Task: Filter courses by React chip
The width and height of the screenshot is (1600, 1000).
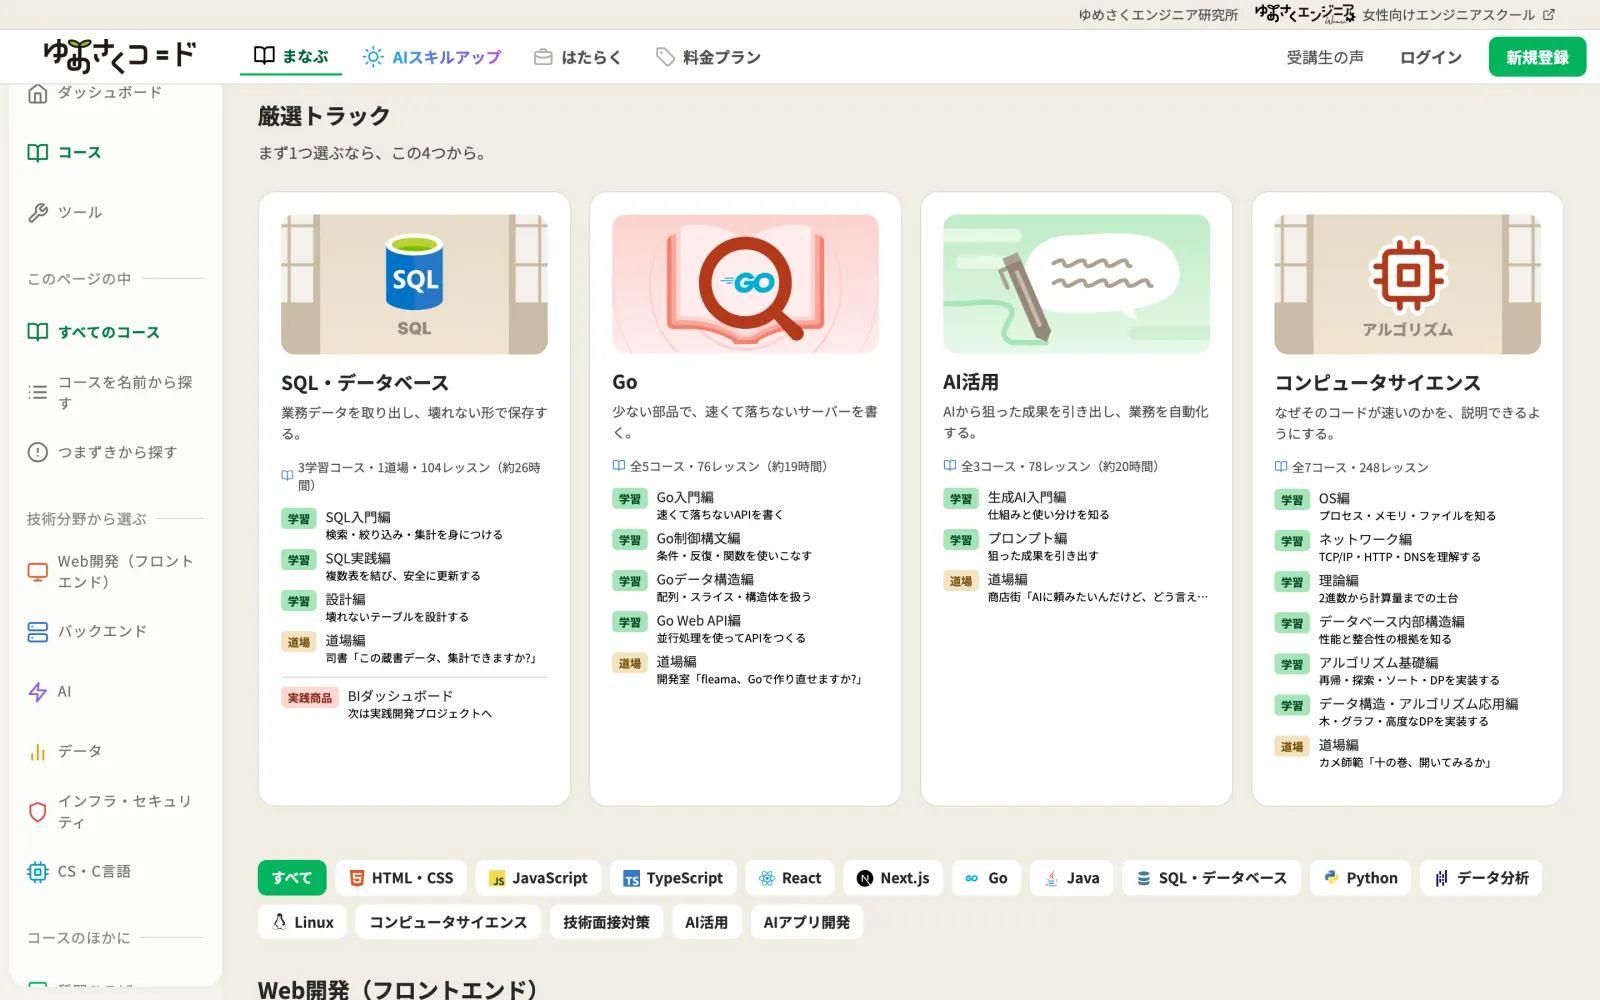Action: (790, 878)
